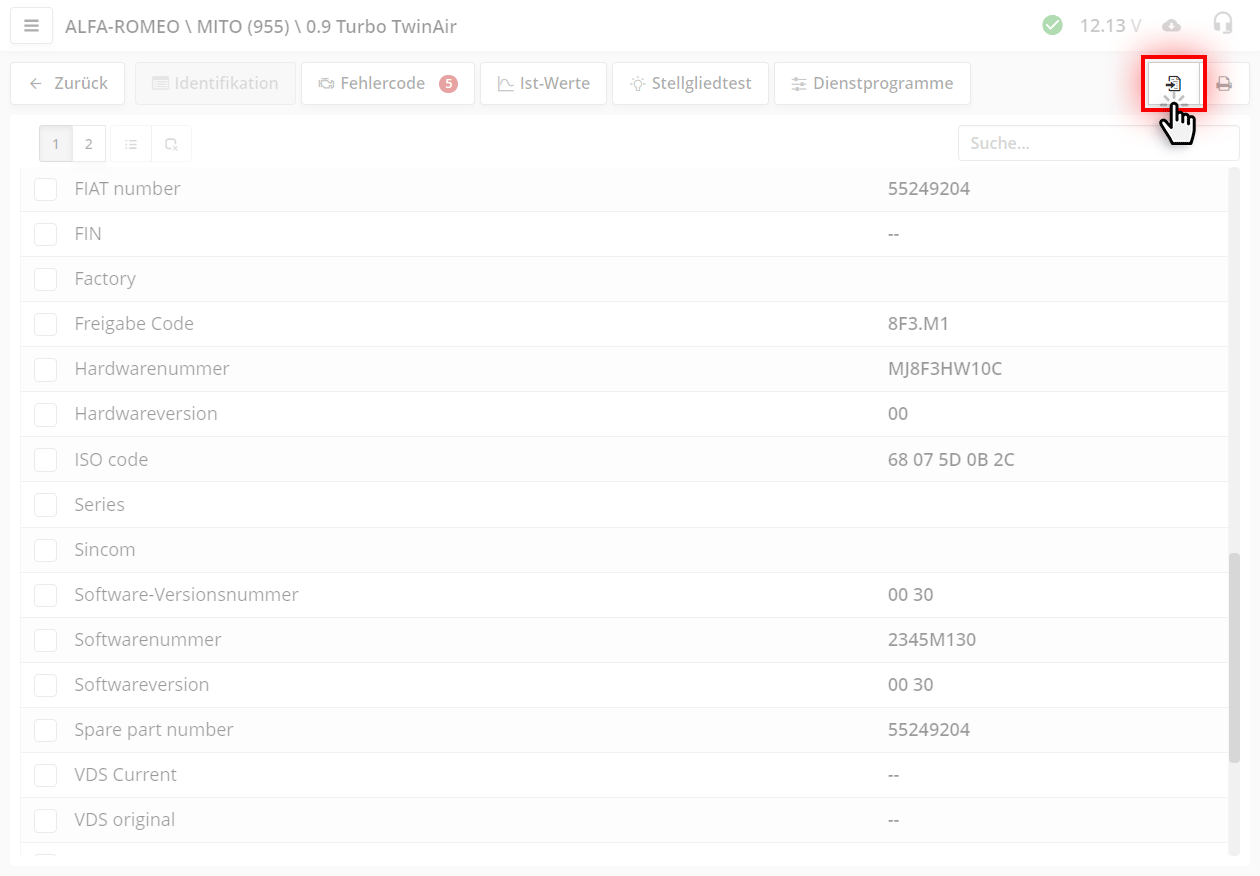Open the Ist-Werte tab

click(x=543, y=84)
